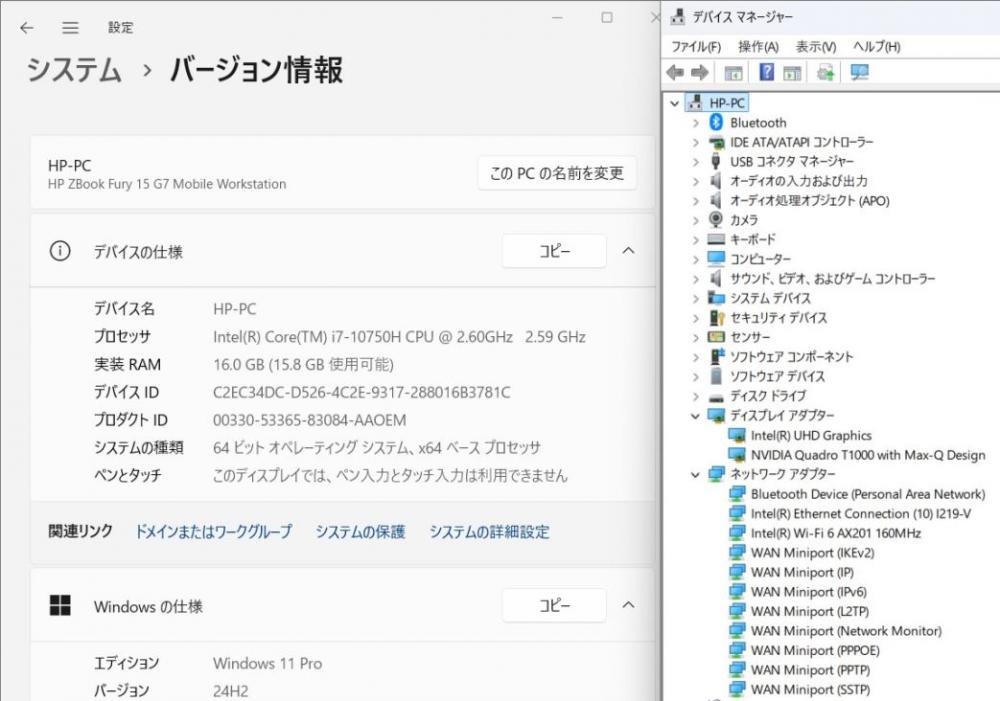Select the ディスク ドライブ icon
Viewport: 1000px width, 701px height.
click(716, 397)
